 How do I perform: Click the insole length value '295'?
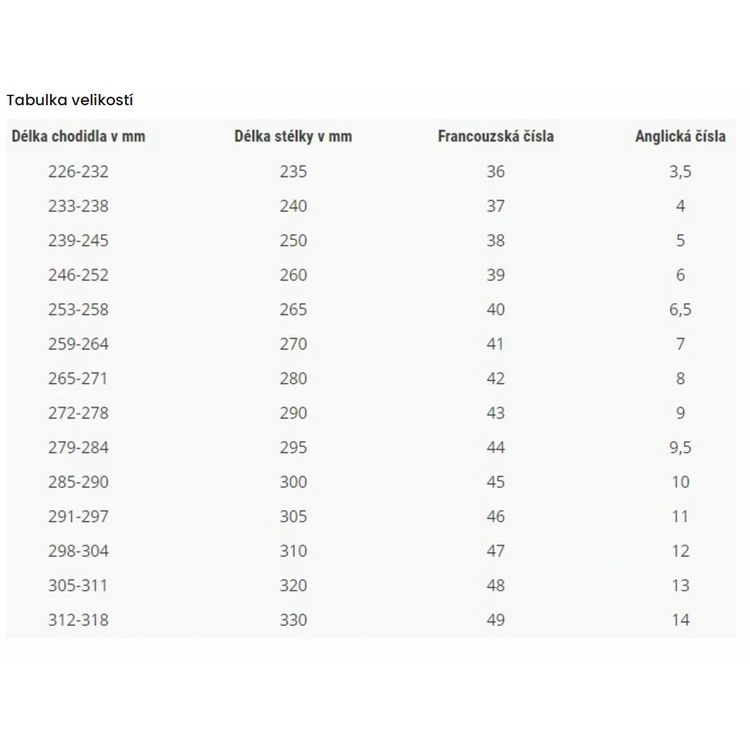(x=293, y=448)
